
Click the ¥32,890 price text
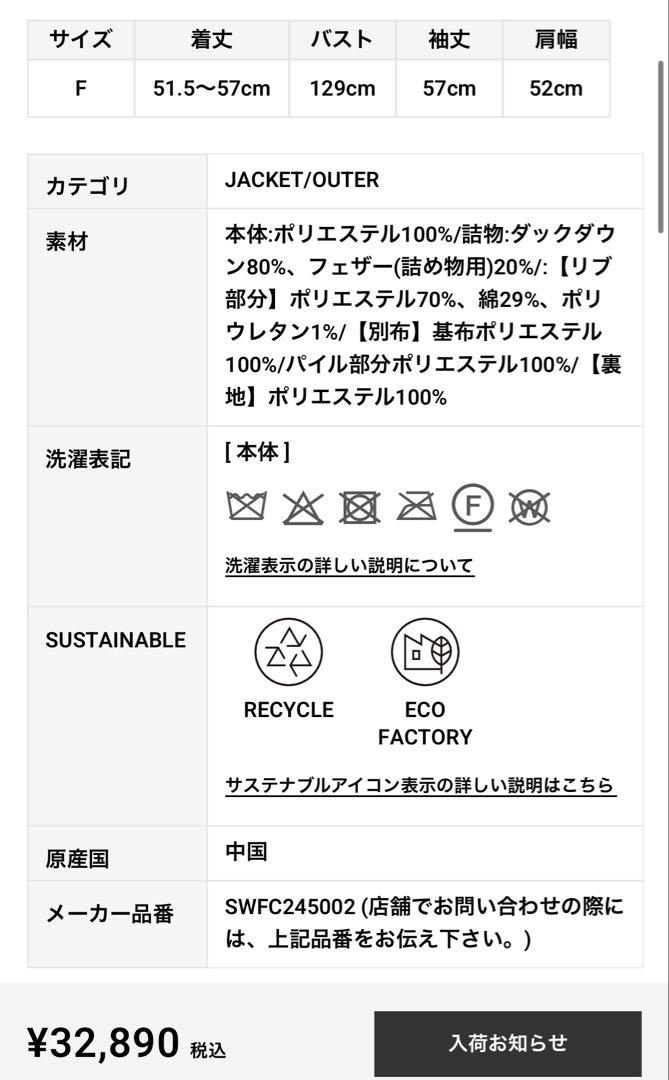tap(103, 1043)
